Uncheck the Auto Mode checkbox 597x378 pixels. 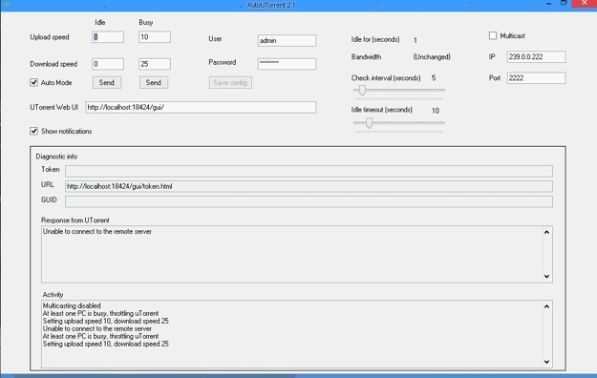[34, 83]
